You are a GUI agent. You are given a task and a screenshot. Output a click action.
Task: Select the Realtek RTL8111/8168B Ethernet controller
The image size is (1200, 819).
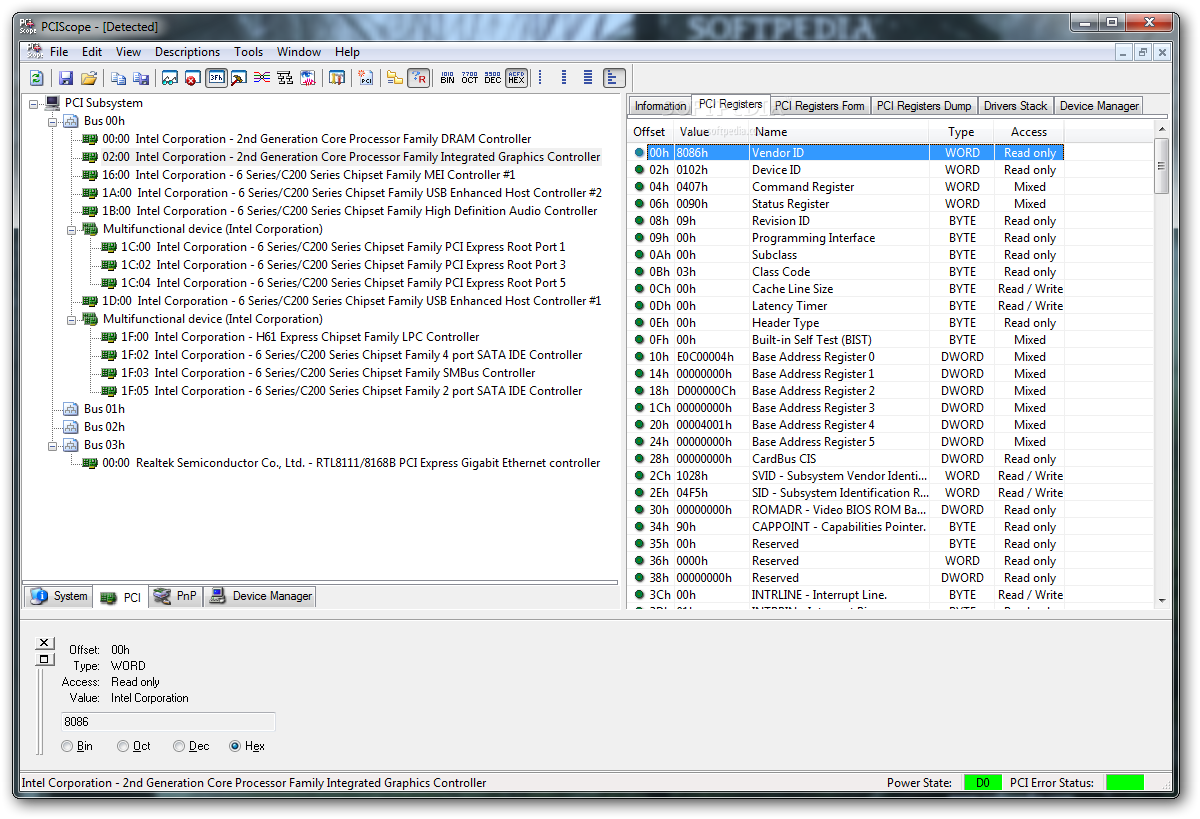tap(351, 463)
